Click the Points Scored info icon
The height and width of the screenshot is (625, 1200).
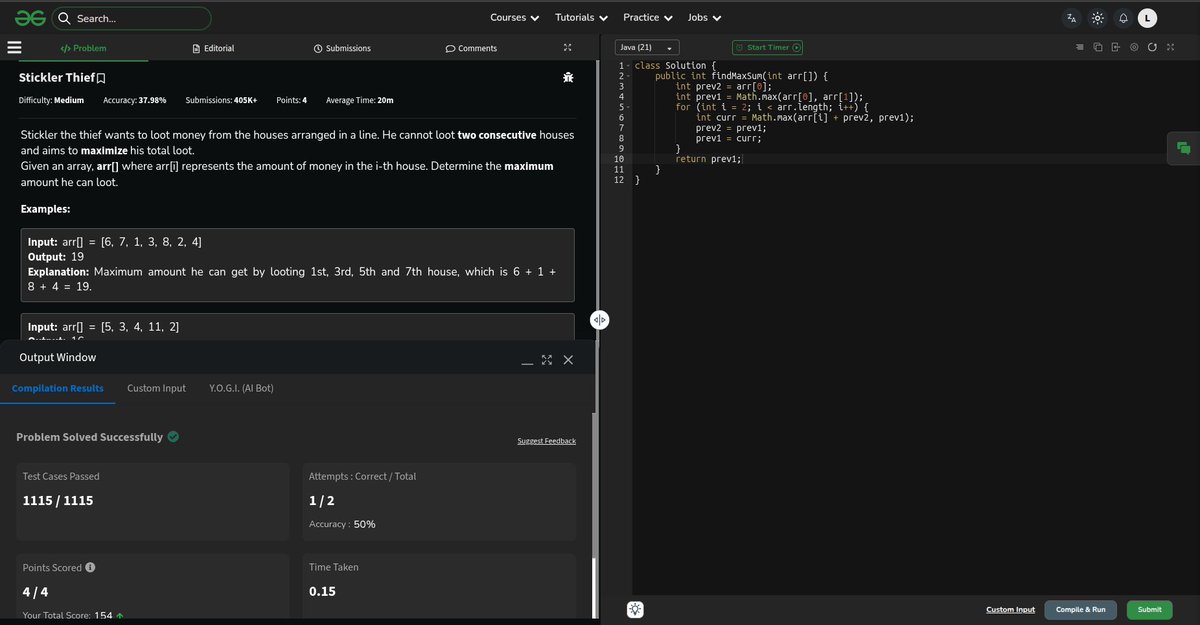91,567
